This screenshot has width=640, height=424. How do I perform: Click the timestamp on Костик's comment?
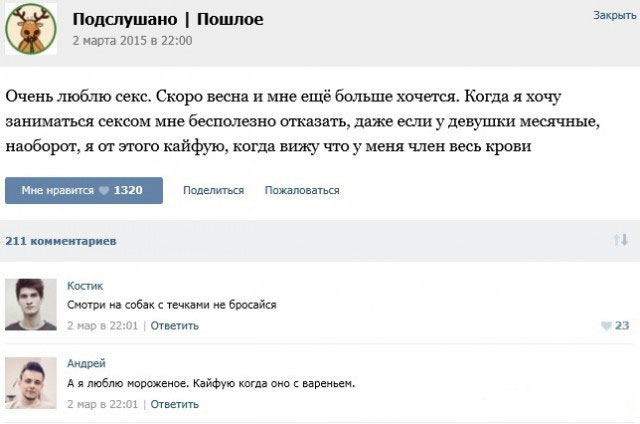point(104,326)
